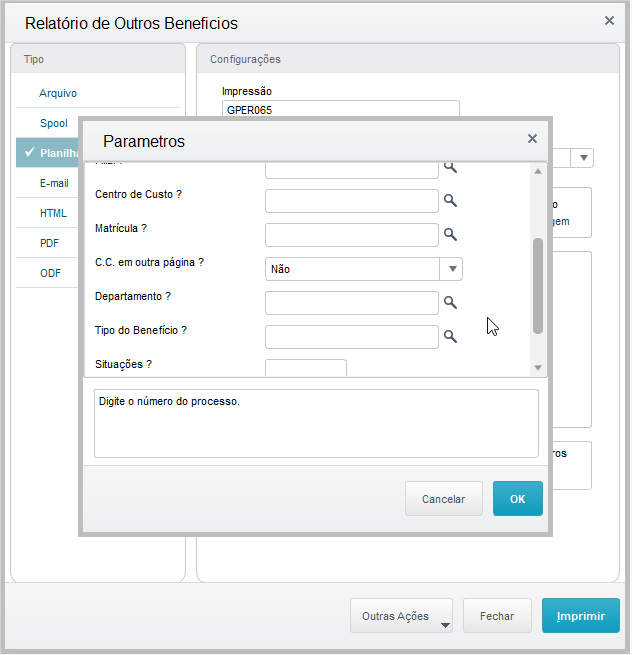This screenshot has height=655, width=632.
Task: Open lookup search for Matrícula field
Action: pyautogui.click(x=450, y=234)
